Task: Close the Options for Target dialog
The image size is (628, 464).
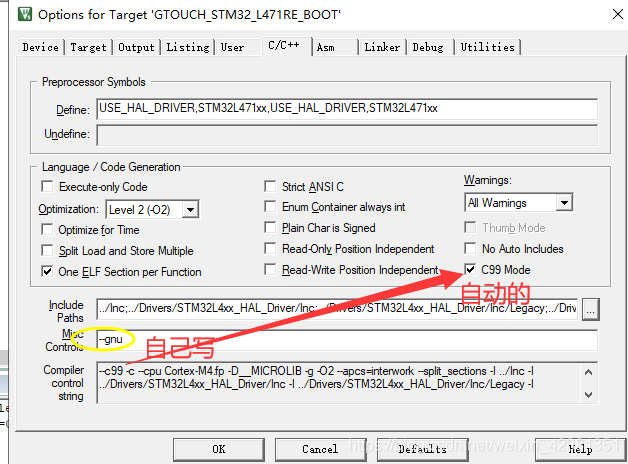Action: point(618,14)
